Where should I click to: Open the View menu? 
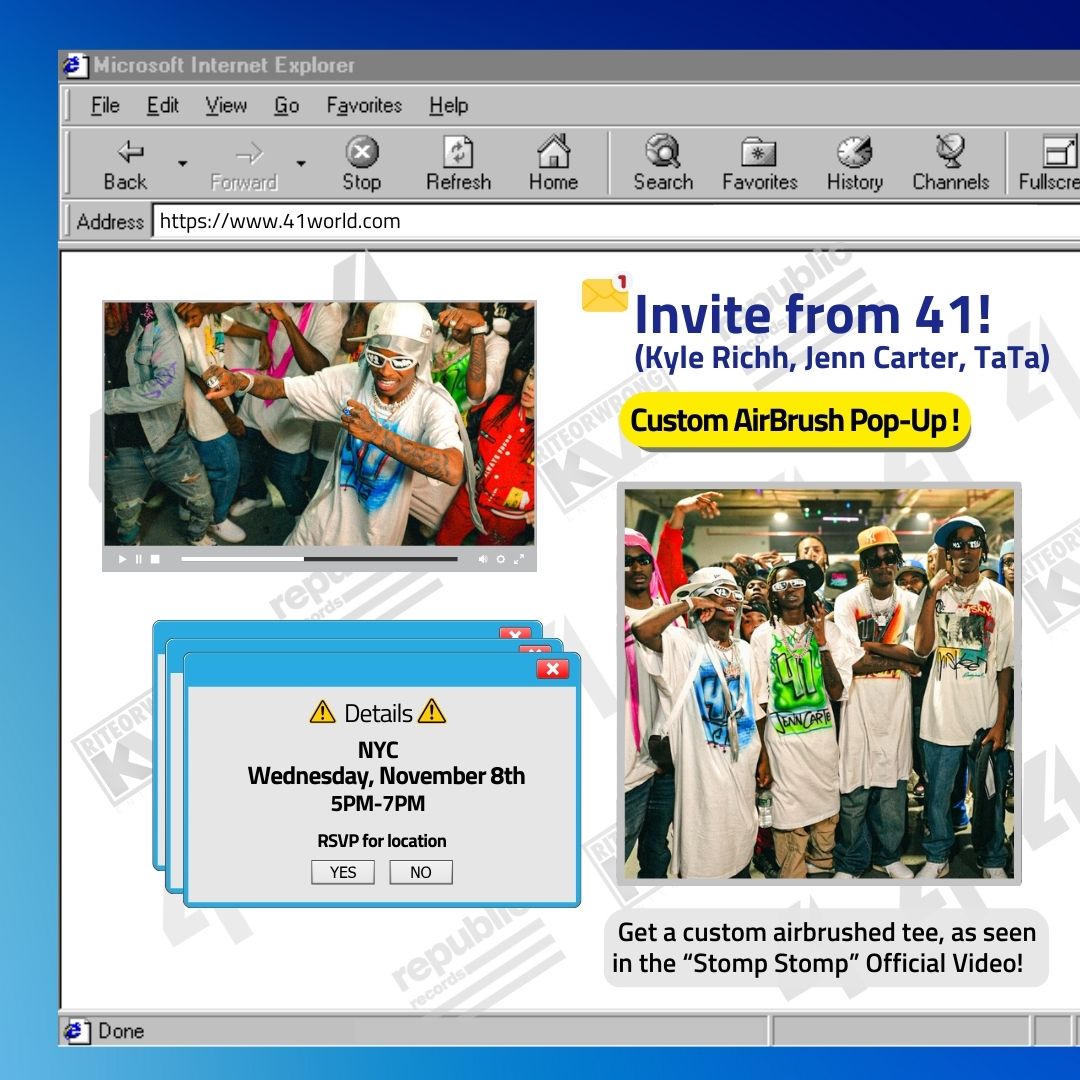tap(226, 105)
